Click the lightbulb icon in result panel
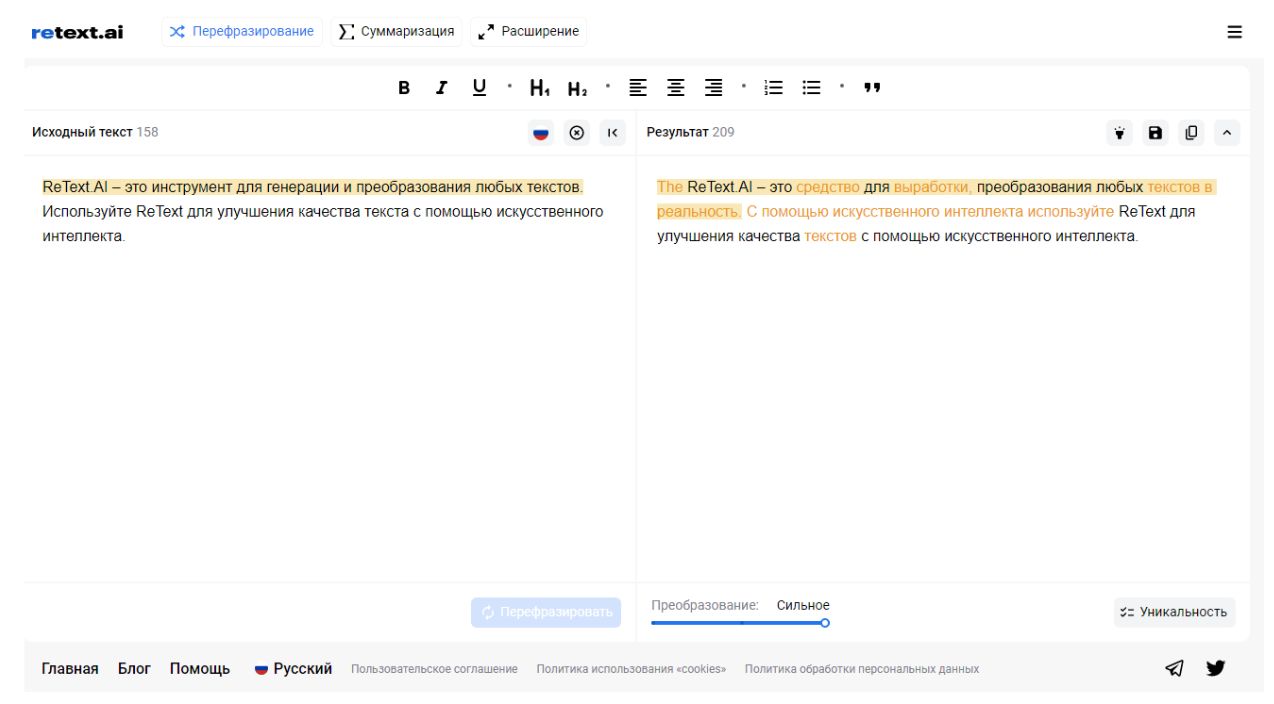The width and height of the screenshot is (1274, 704). click(1119, 133)
